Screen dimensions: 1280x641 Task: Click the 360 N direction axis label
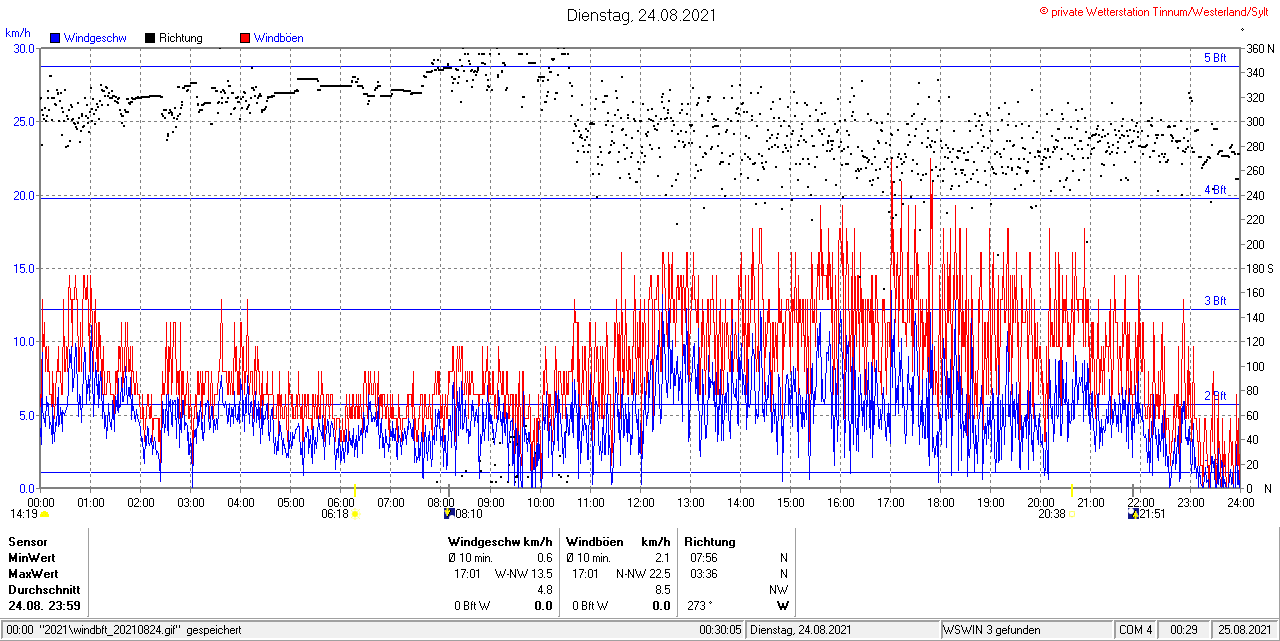click(x=1260, y=48)
